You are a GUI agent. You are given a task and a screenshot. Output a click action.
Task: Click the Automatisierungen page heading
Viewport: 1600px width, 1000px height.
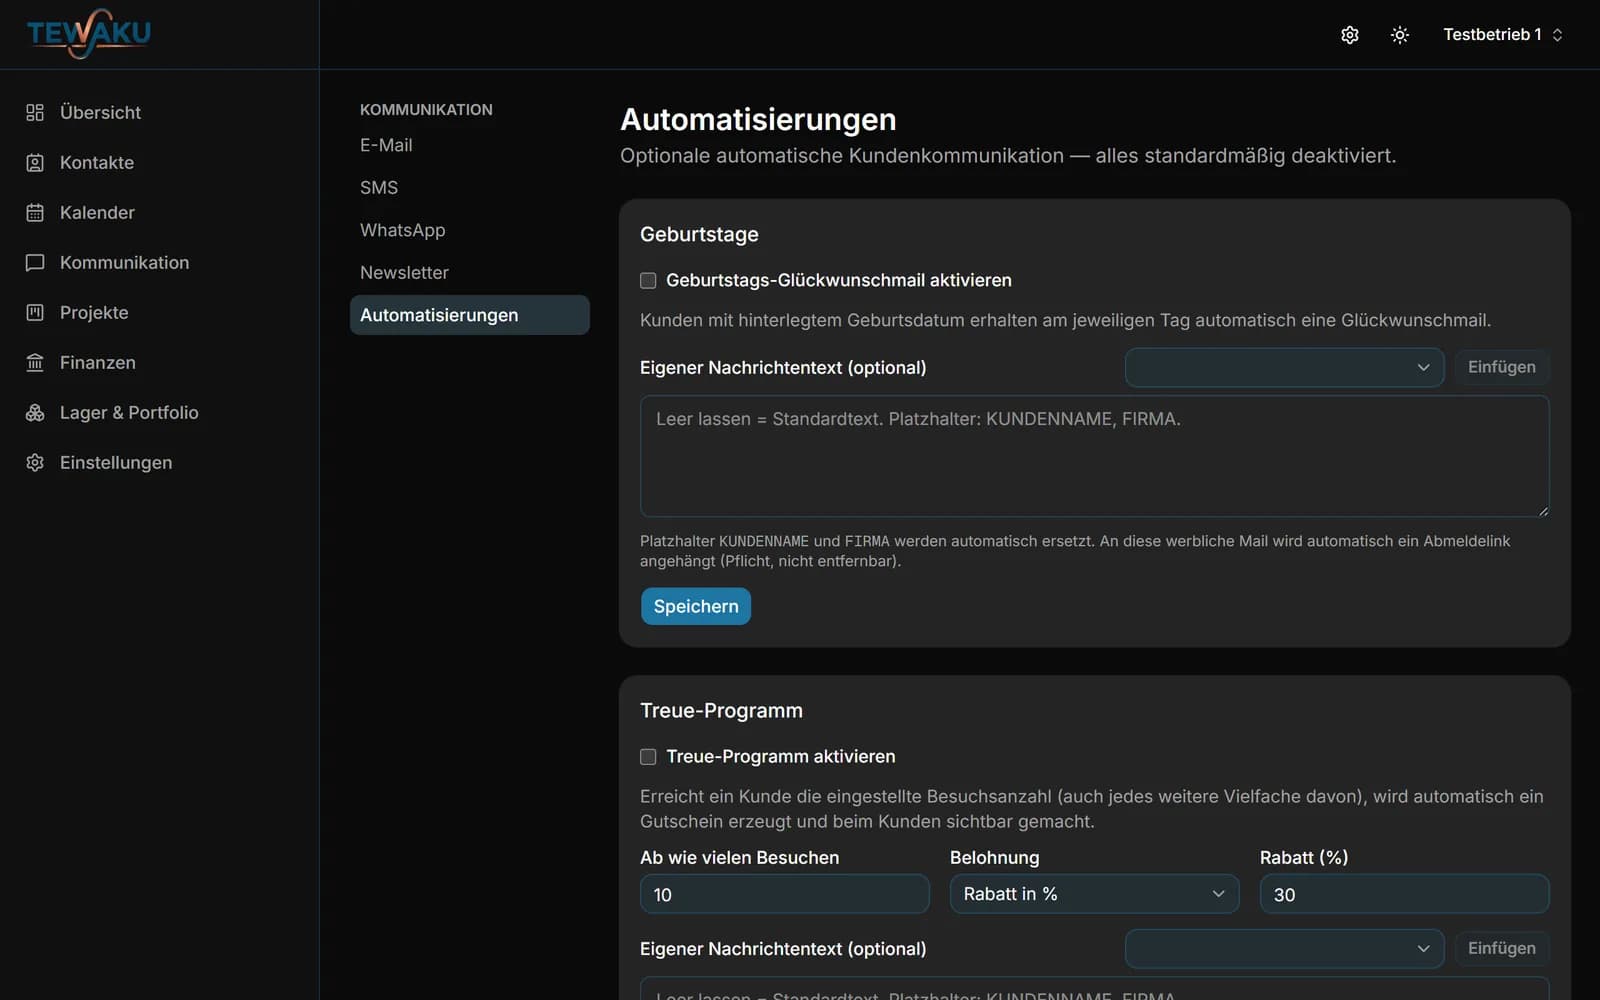coord(758,120)
